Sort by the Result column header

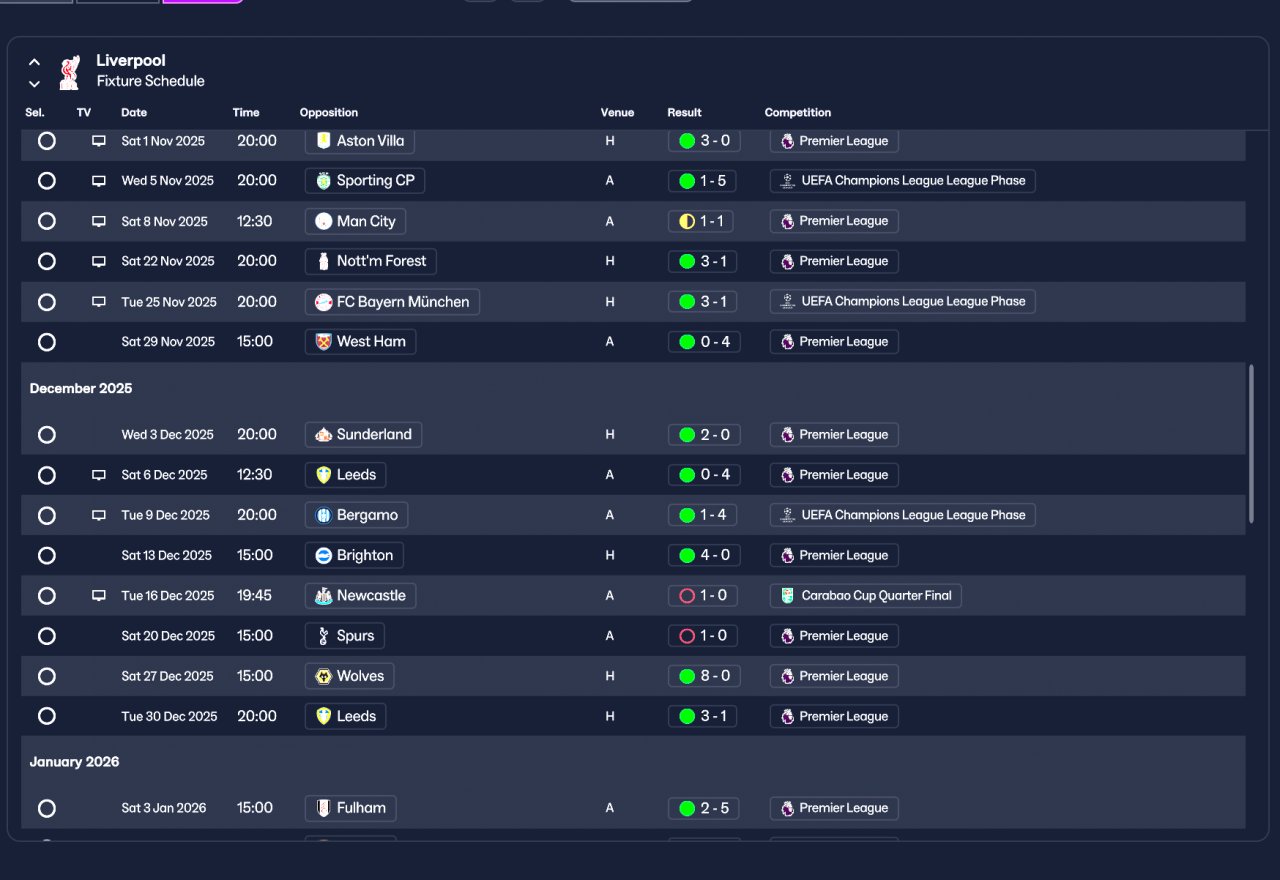pyautogui.click(x=685, y=112)
